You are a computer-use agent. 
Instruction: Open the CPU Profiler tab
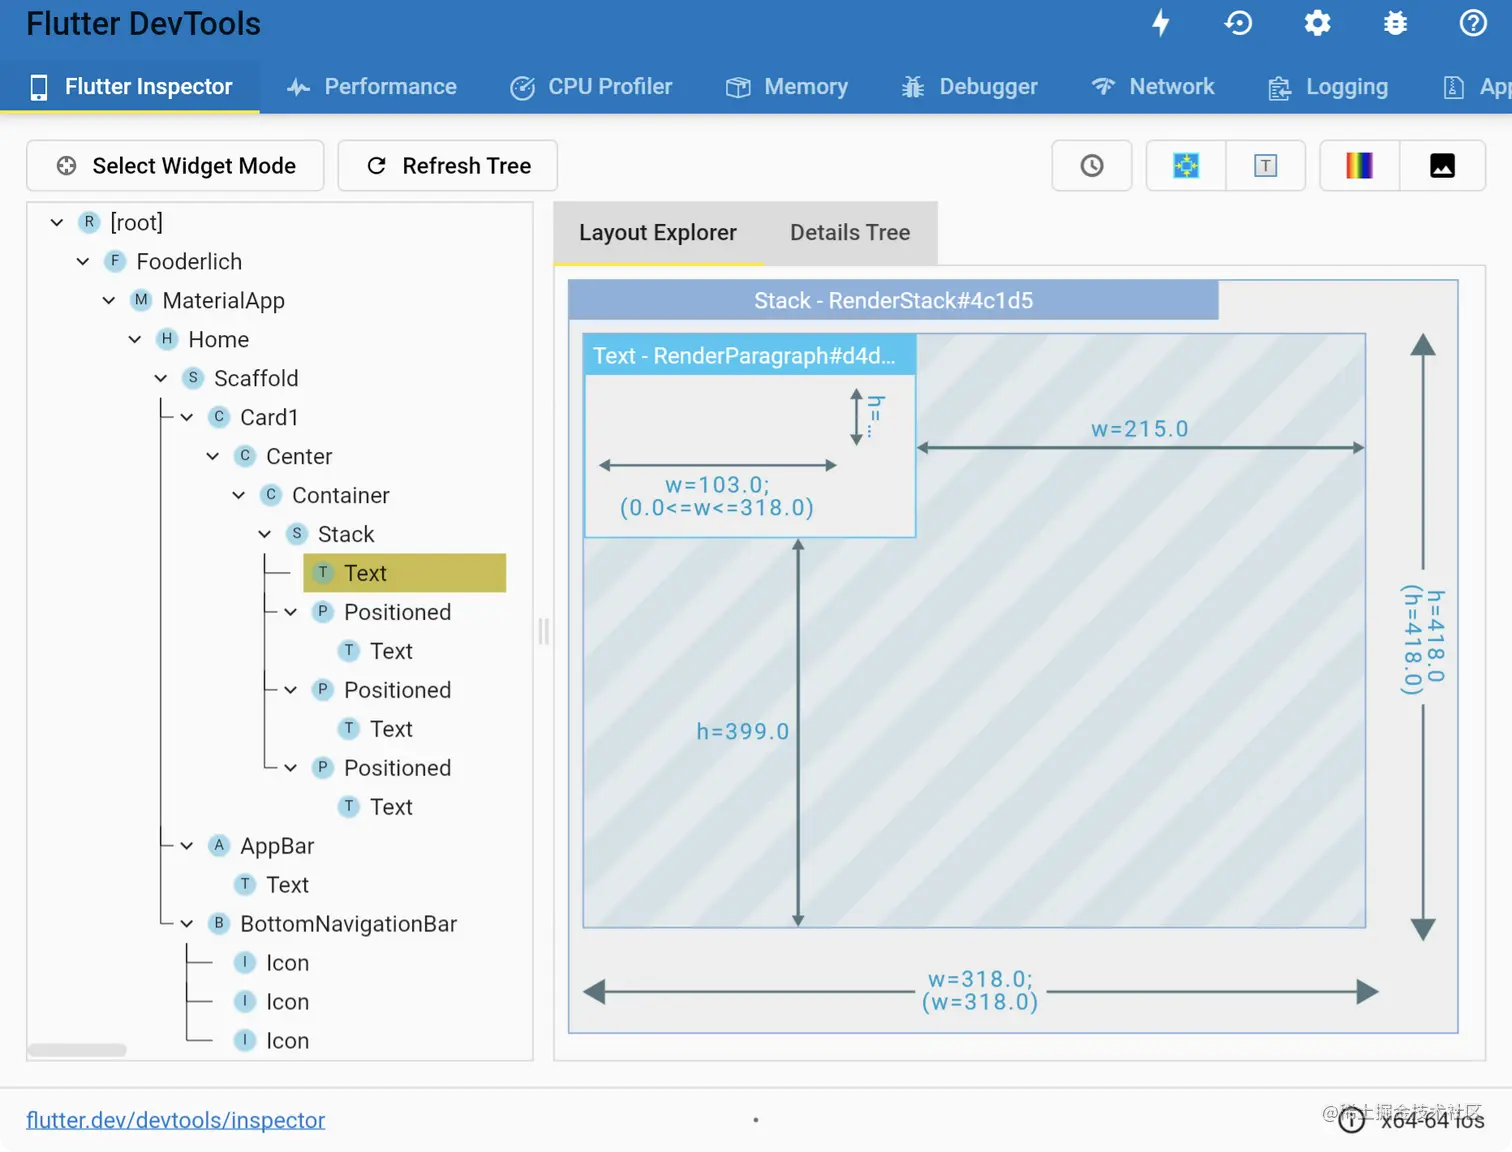pyautogui.click(x=591, y=87)
